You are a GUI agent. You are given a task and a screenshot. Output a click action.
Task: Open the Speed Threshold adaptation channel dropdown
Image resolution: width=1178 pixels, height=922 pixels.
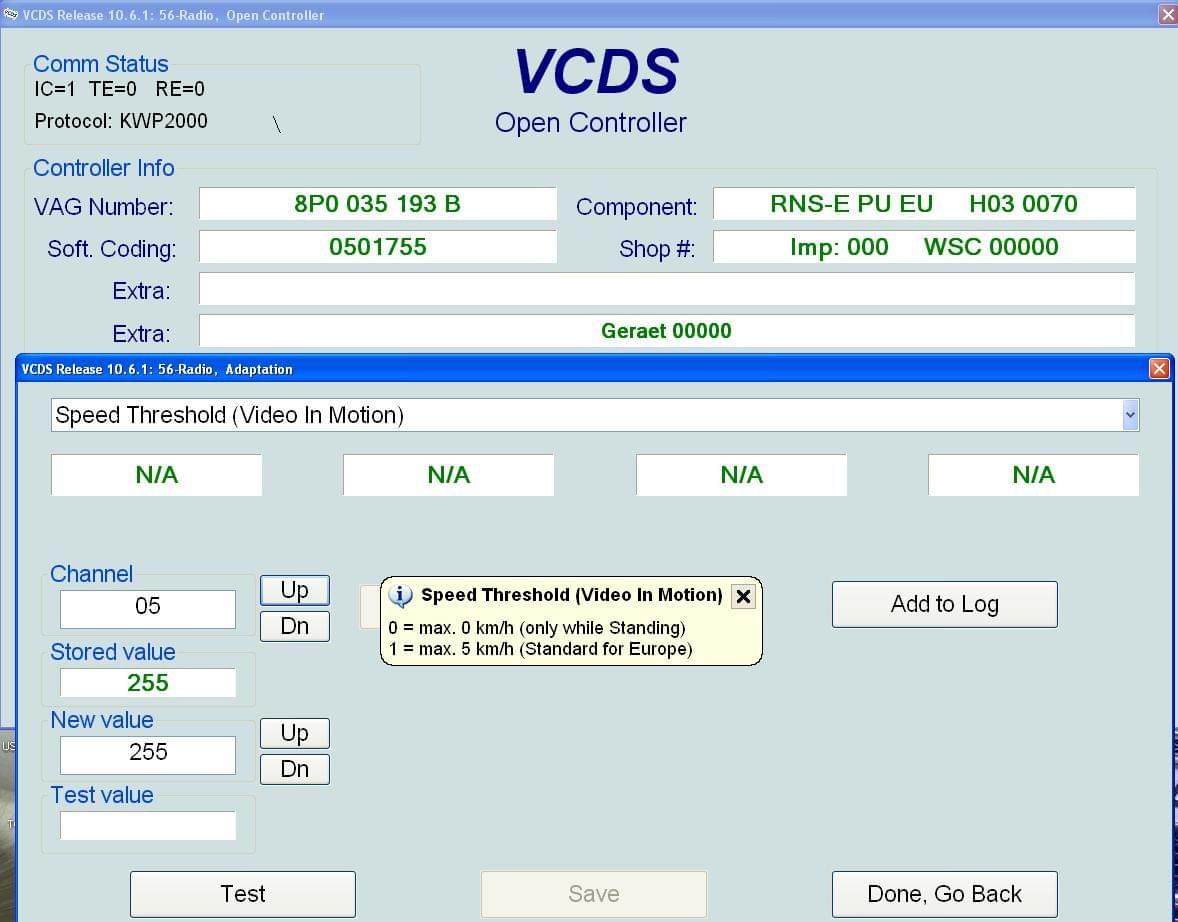click(x=1130, y=415)
